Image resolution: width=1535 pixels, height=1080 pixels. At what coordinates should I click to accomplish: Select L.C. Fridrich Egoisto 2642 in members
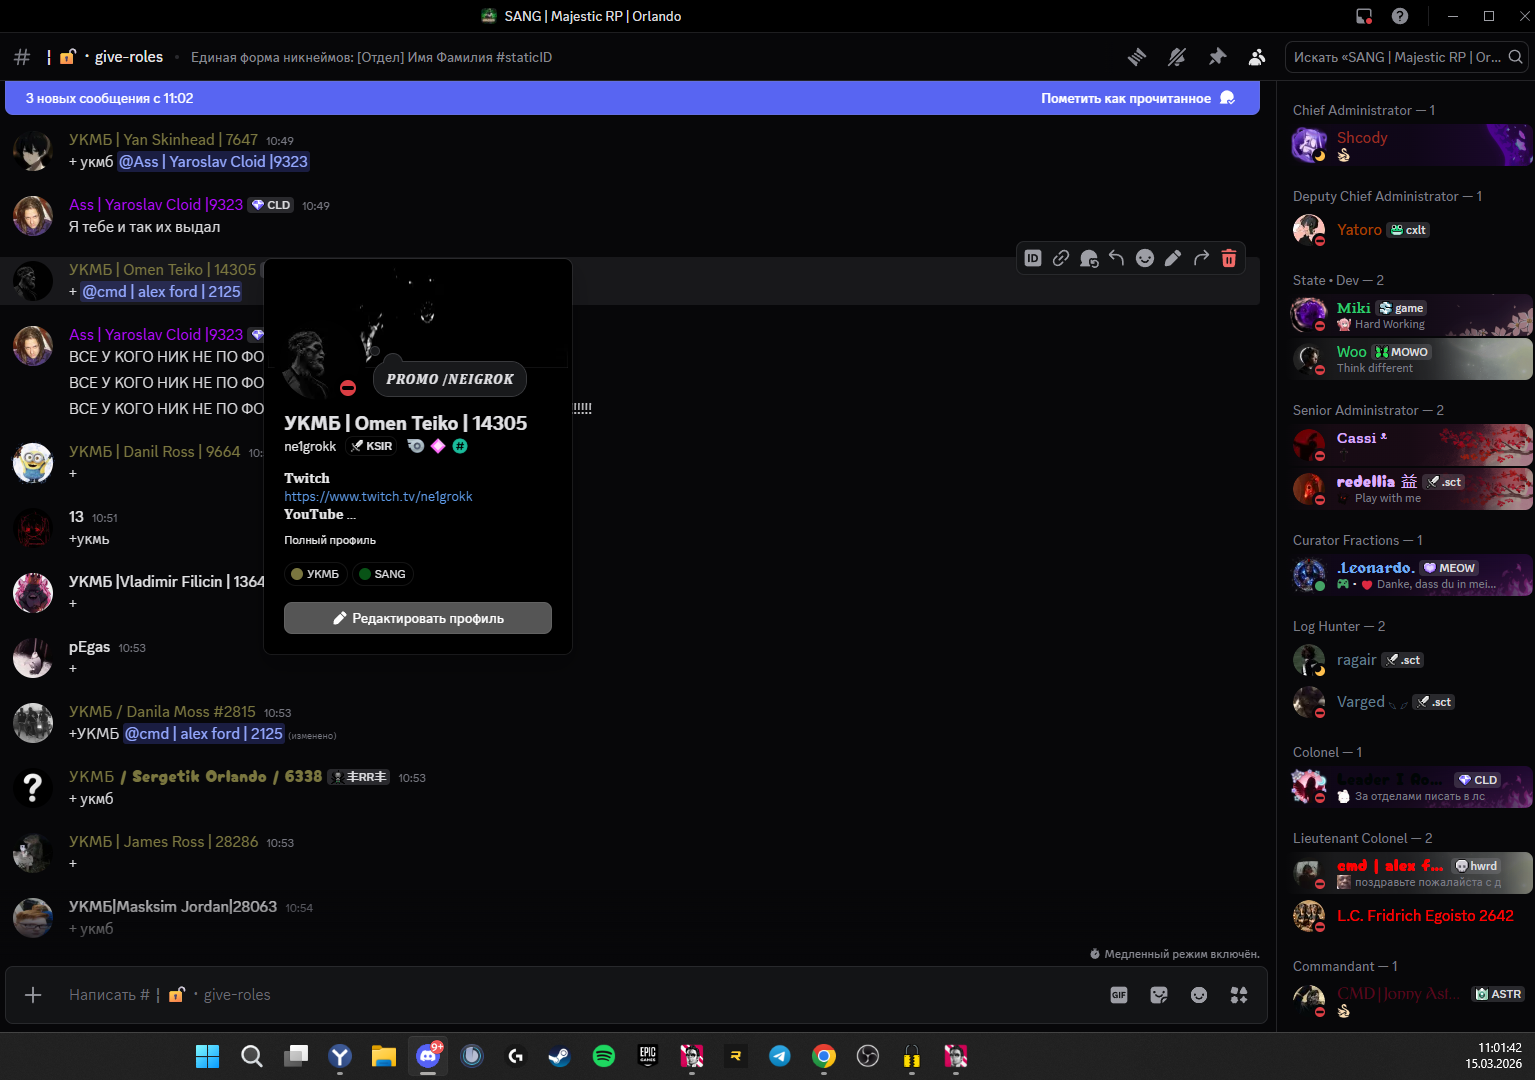point(1410,916)
